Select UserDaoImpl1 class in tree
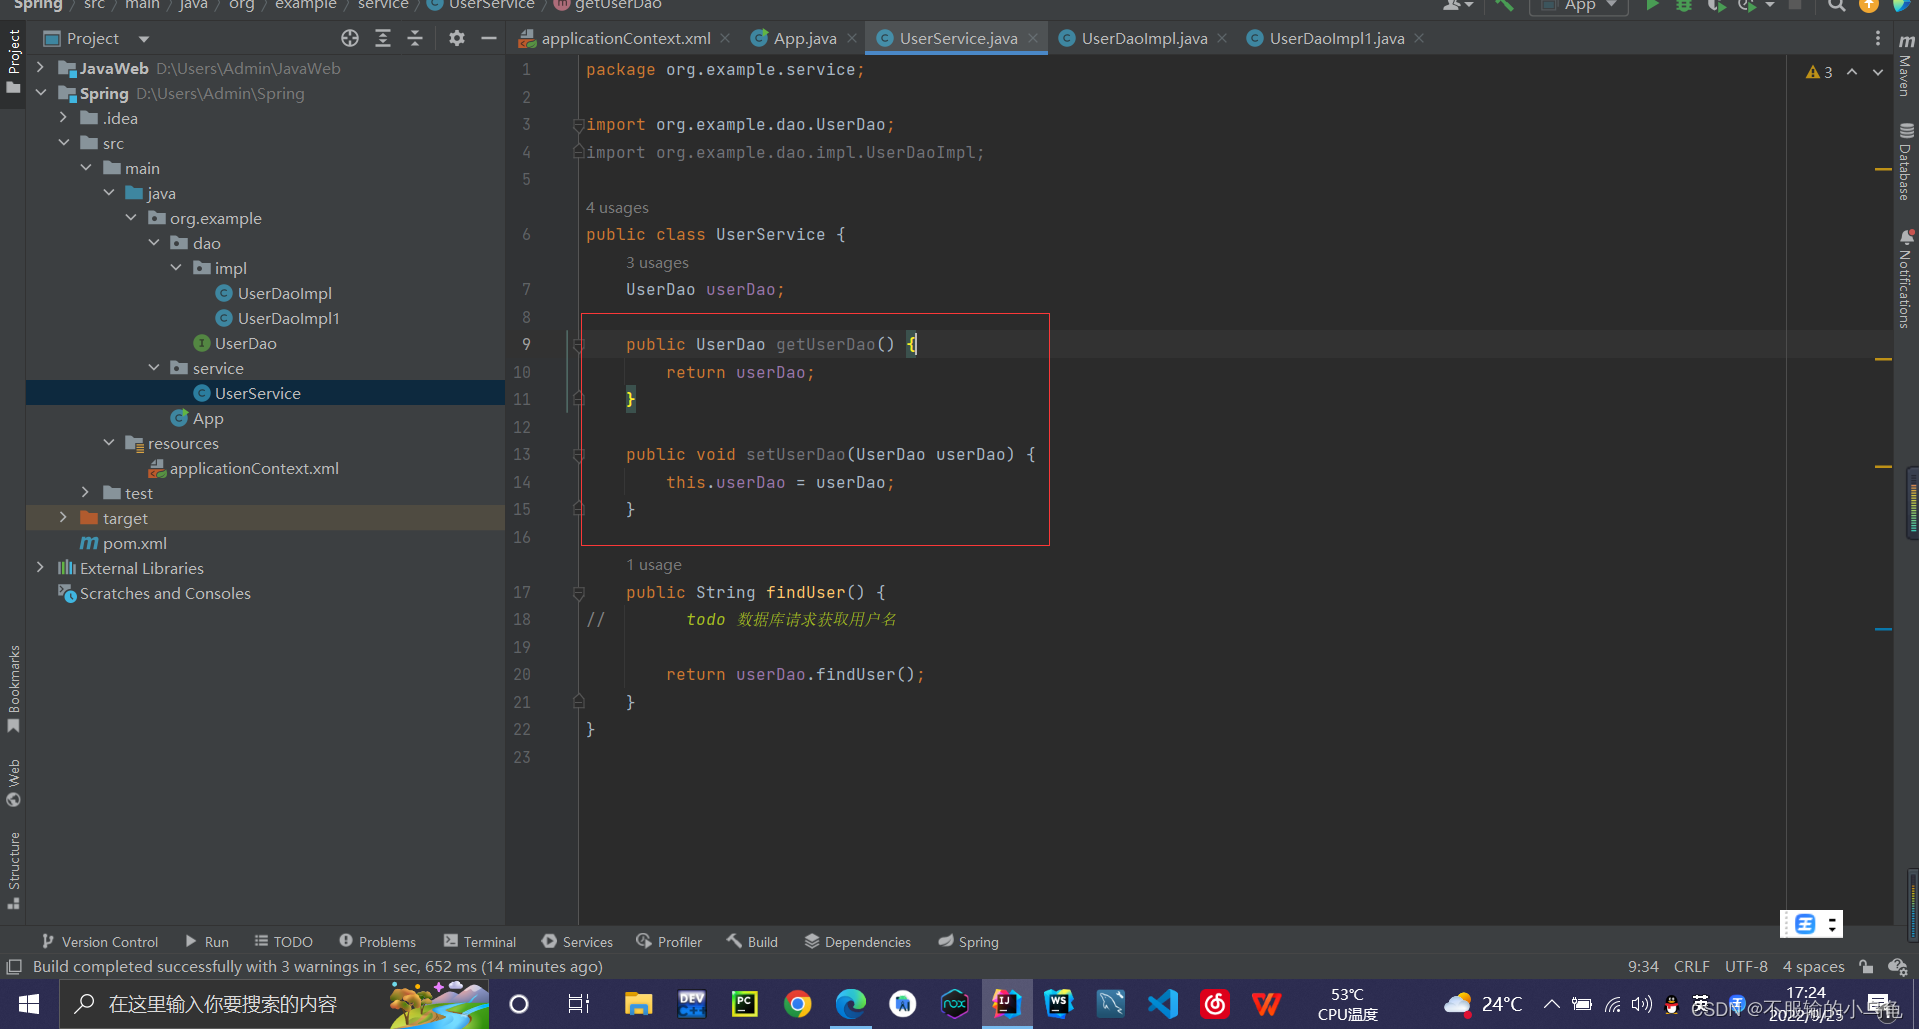 click(x=278, y=318)
